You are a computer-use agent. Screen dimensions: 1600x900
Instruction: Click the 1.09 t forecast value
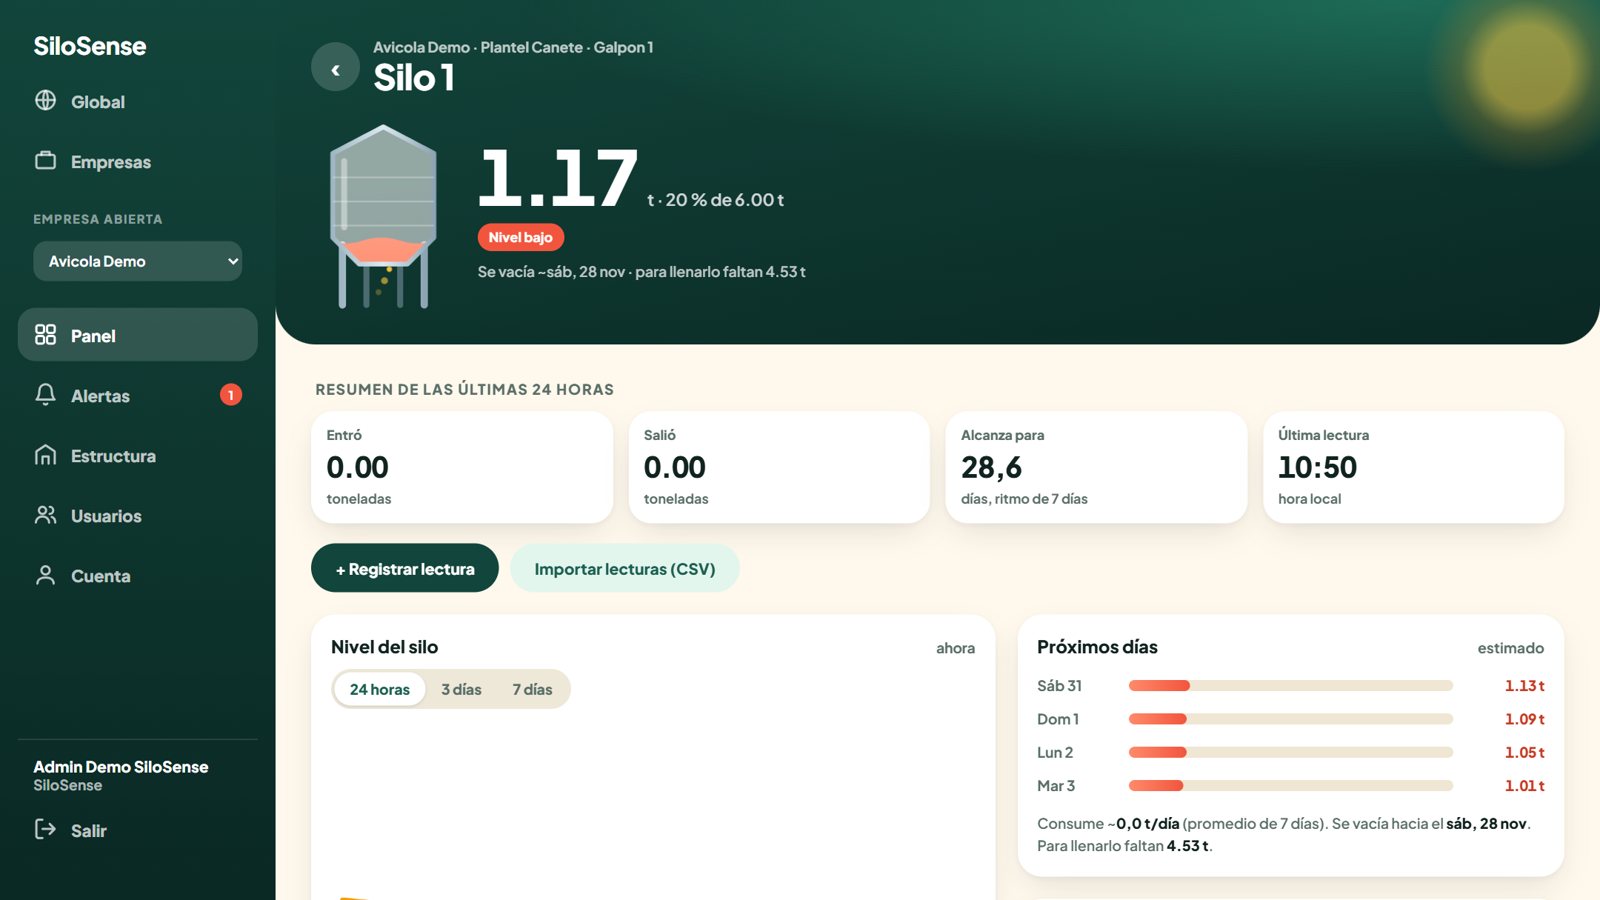pyautogui.click(x=1525, y=719)
